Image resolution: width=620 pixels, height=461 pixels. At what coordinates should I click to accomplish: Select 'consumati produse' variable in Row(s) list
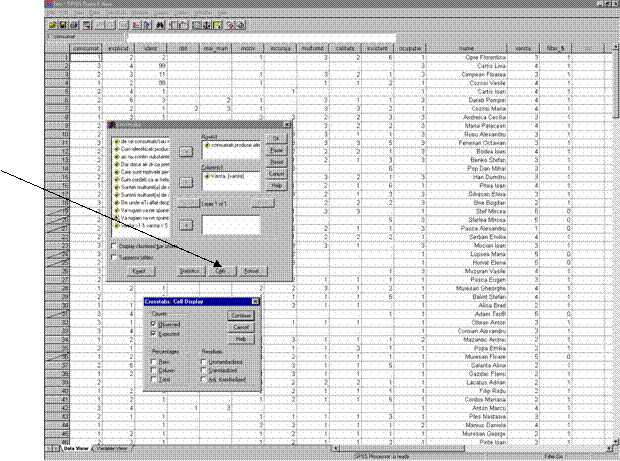tap(232, 145)
